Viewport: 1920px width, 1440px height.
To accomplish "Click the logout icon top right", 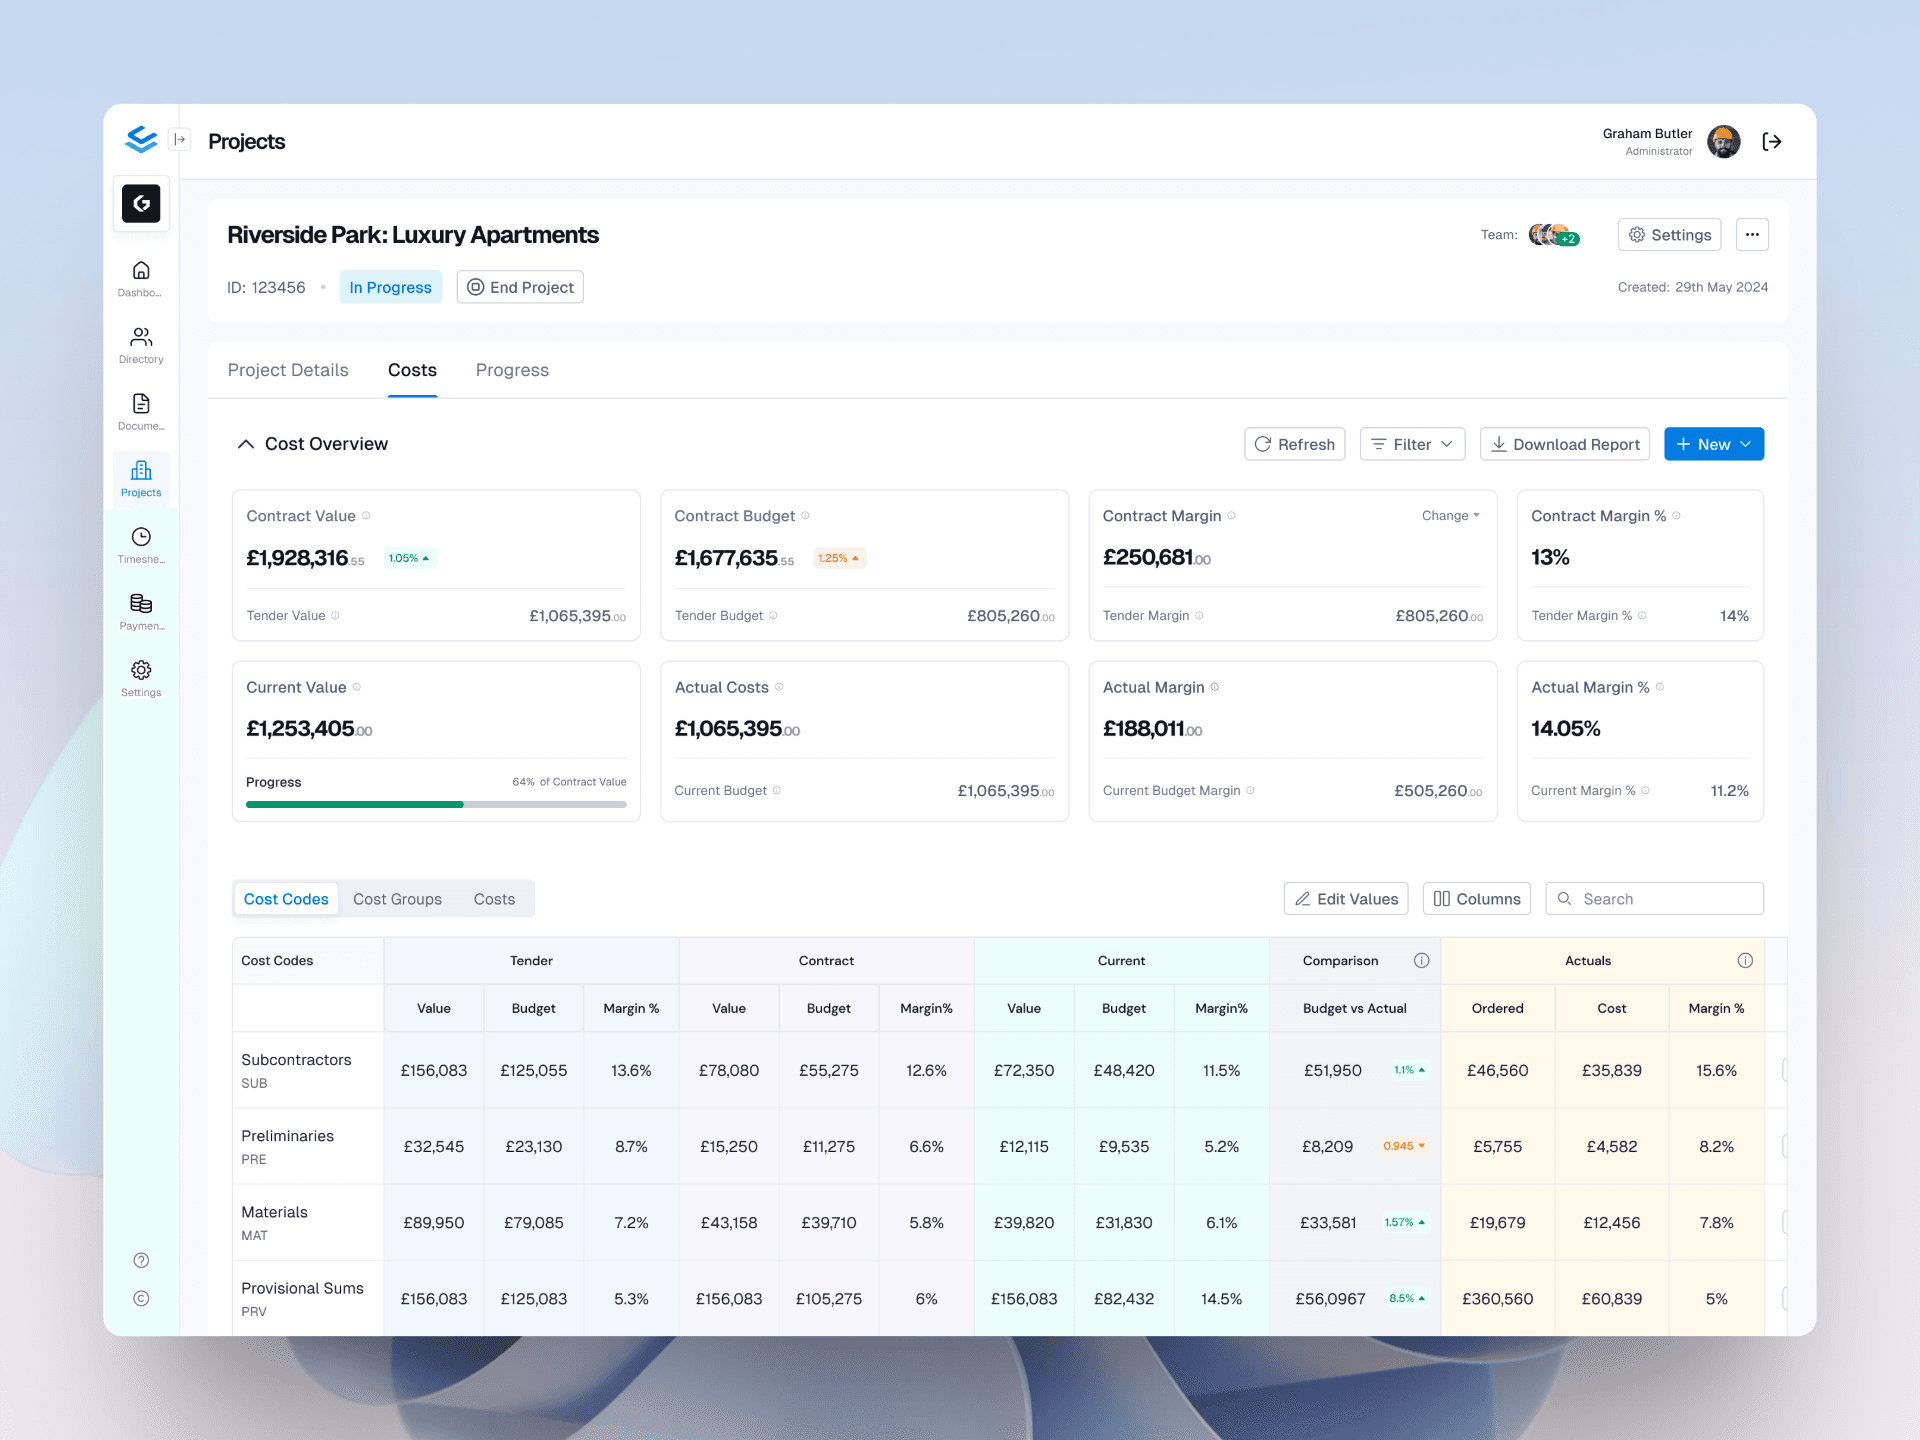I will pos(1772,141).
